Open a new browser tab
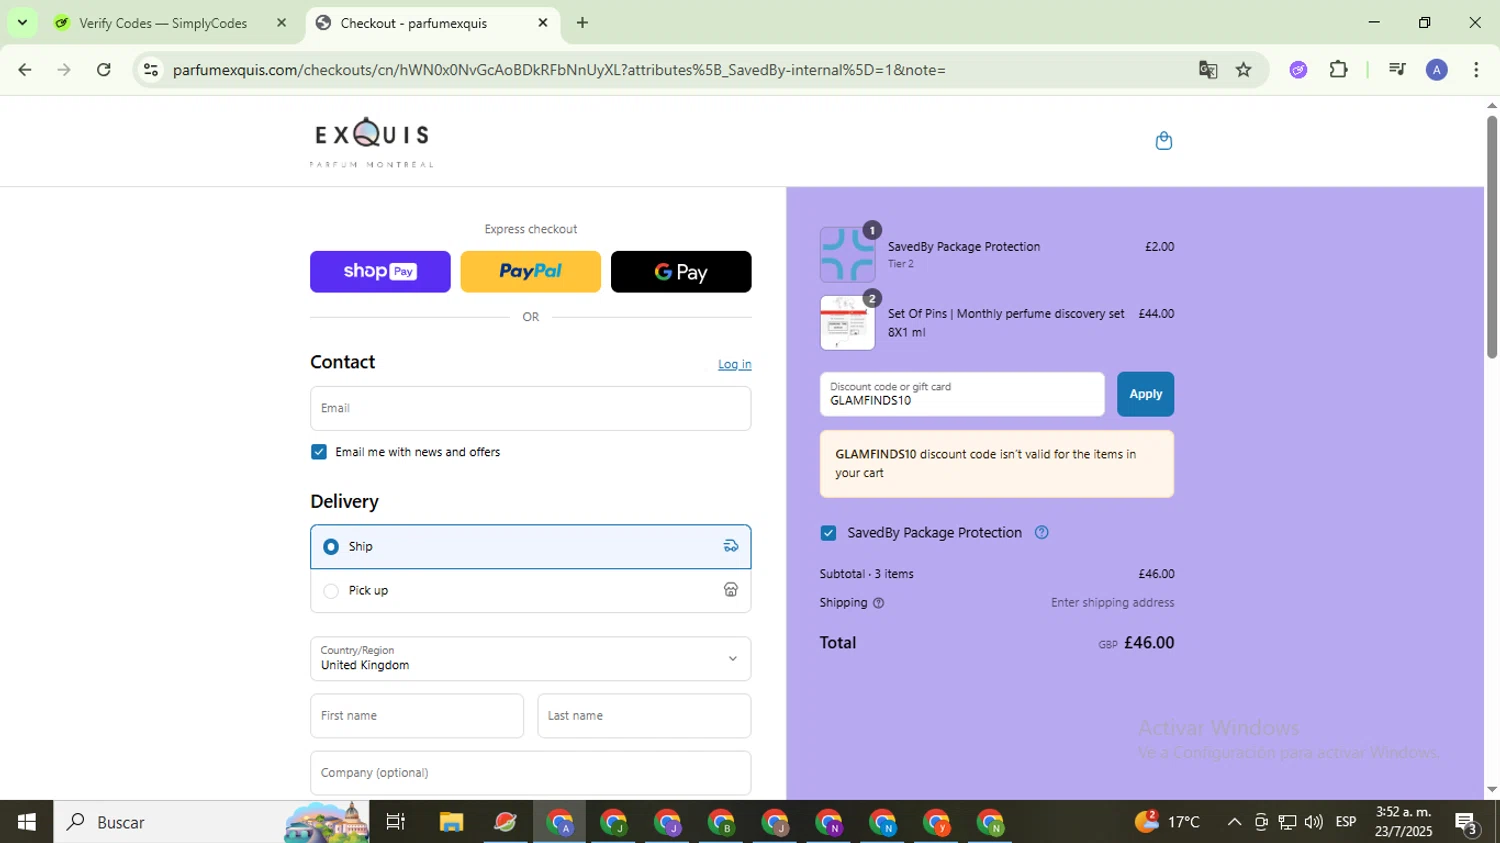The height and width of the screenshot is (843, 1500). (582, 23)
